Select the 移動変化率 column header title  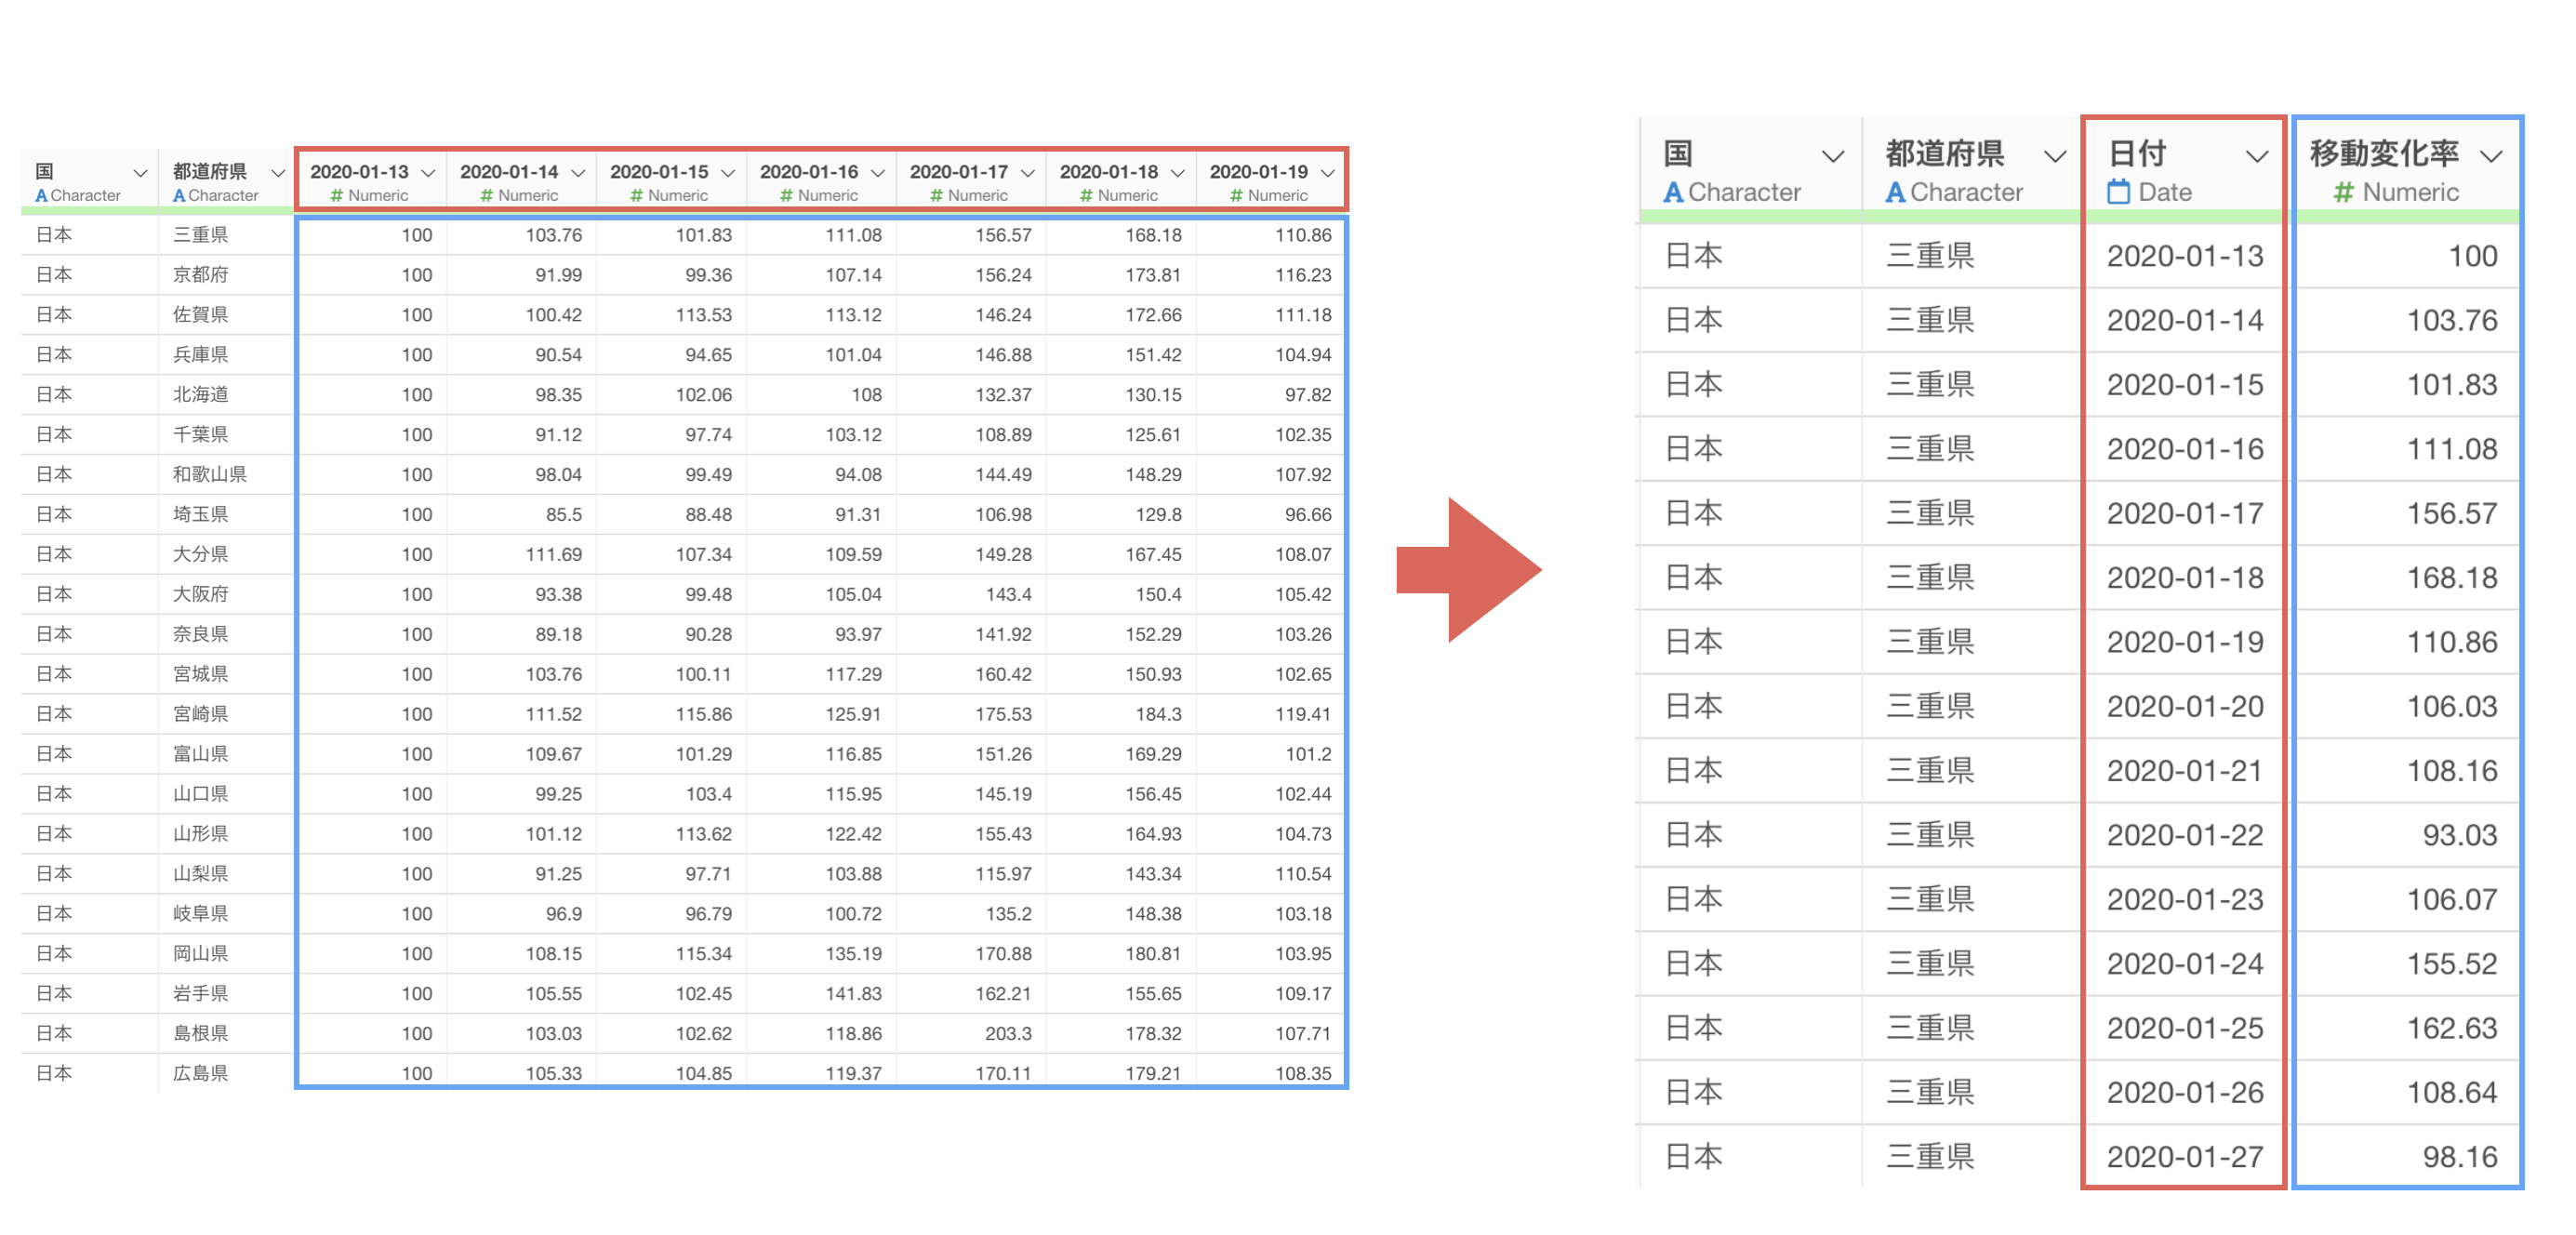point(2384,154)
